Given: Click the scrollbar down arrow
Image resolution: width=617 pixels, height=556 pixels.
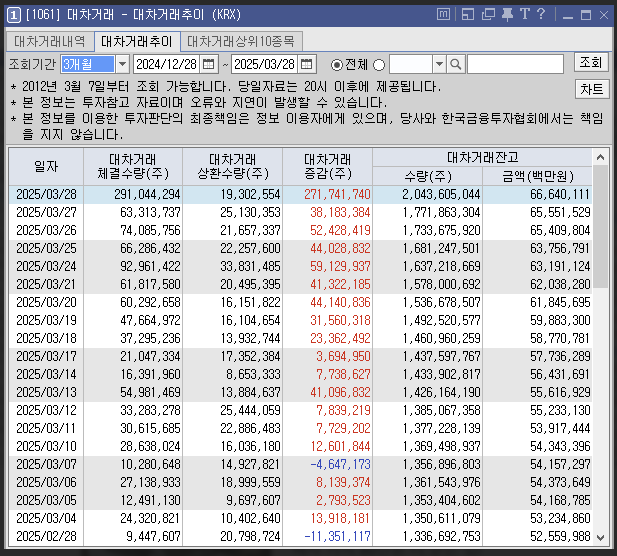Looking at the screenshot, I should coord(600,538).
